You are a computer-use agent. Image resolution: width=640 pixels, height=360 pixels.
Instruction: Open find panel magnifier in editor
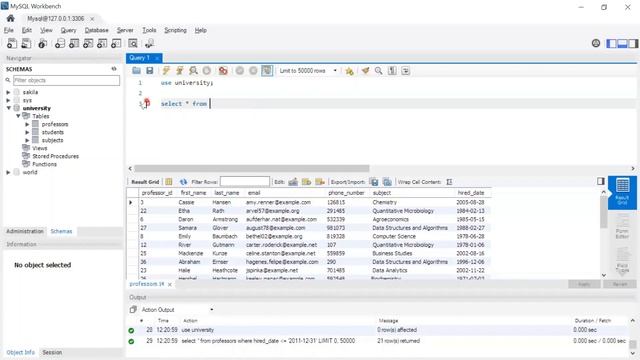(x=379, y=71)
